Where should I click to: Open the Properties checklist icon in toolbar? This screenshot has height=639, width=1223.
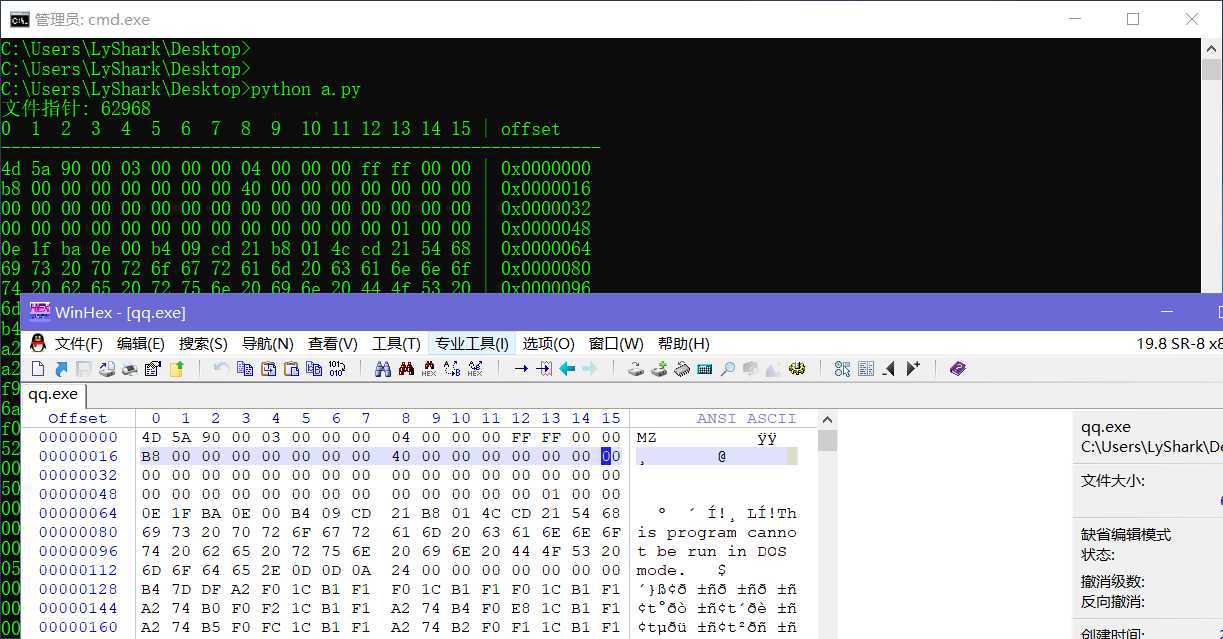152,369
